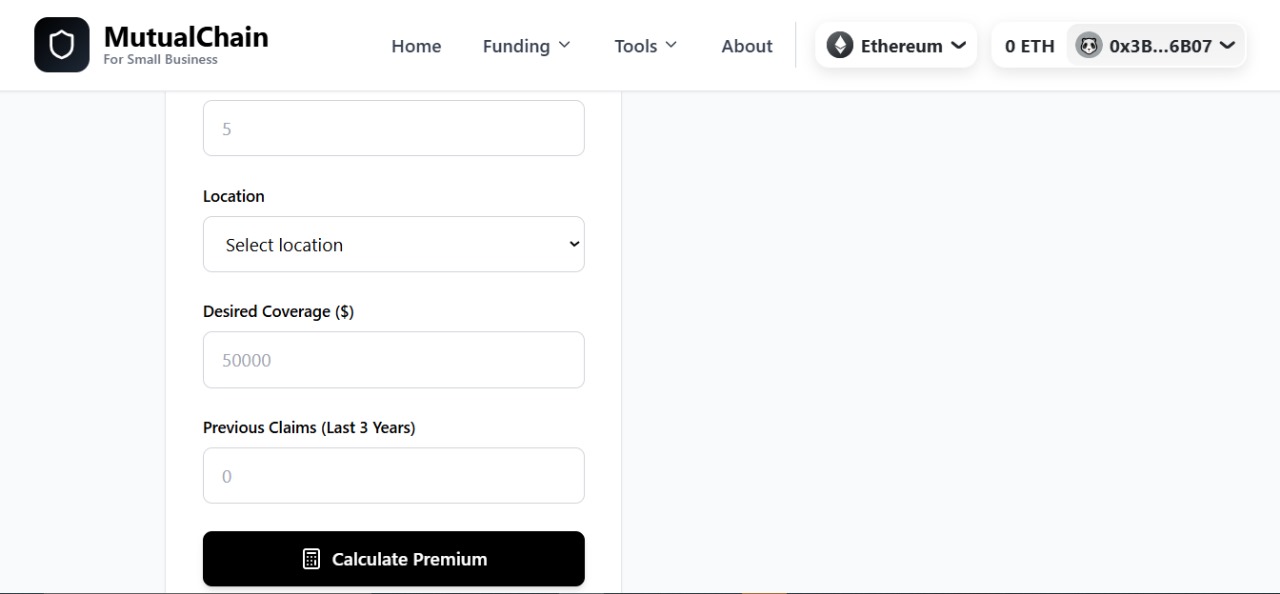Focus the input field showing placeholder 5
The height and width of the screenshot is (594, 1280).
click(x=393, y=128)
